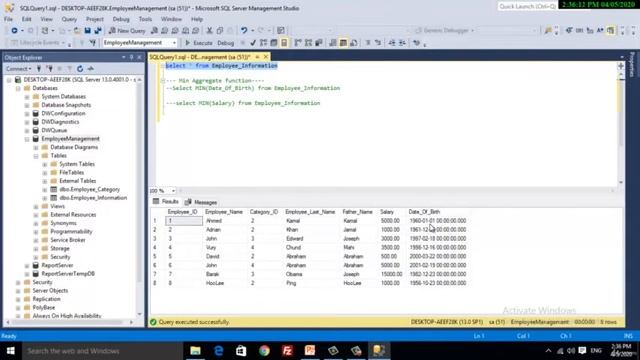
Task: Open Database Engine Query icon next to New Query
Action: (x=154, y=31)
